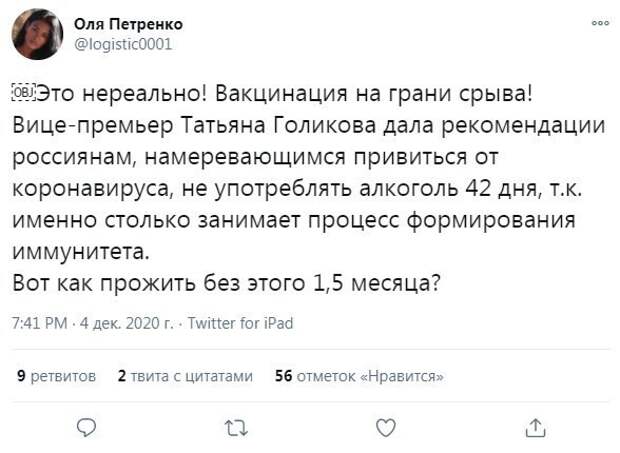Viewport: 620px width, 453px height.
Task: Show the 56 отметок «Нравится» list
Action: click(x=358, y=376)
